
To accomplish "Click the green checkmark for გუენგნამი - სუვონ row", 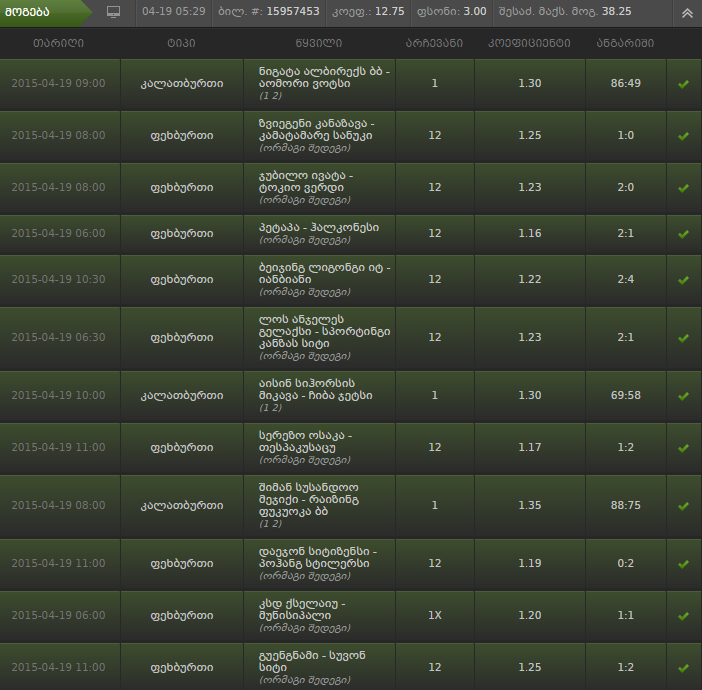I will (683, 668).
